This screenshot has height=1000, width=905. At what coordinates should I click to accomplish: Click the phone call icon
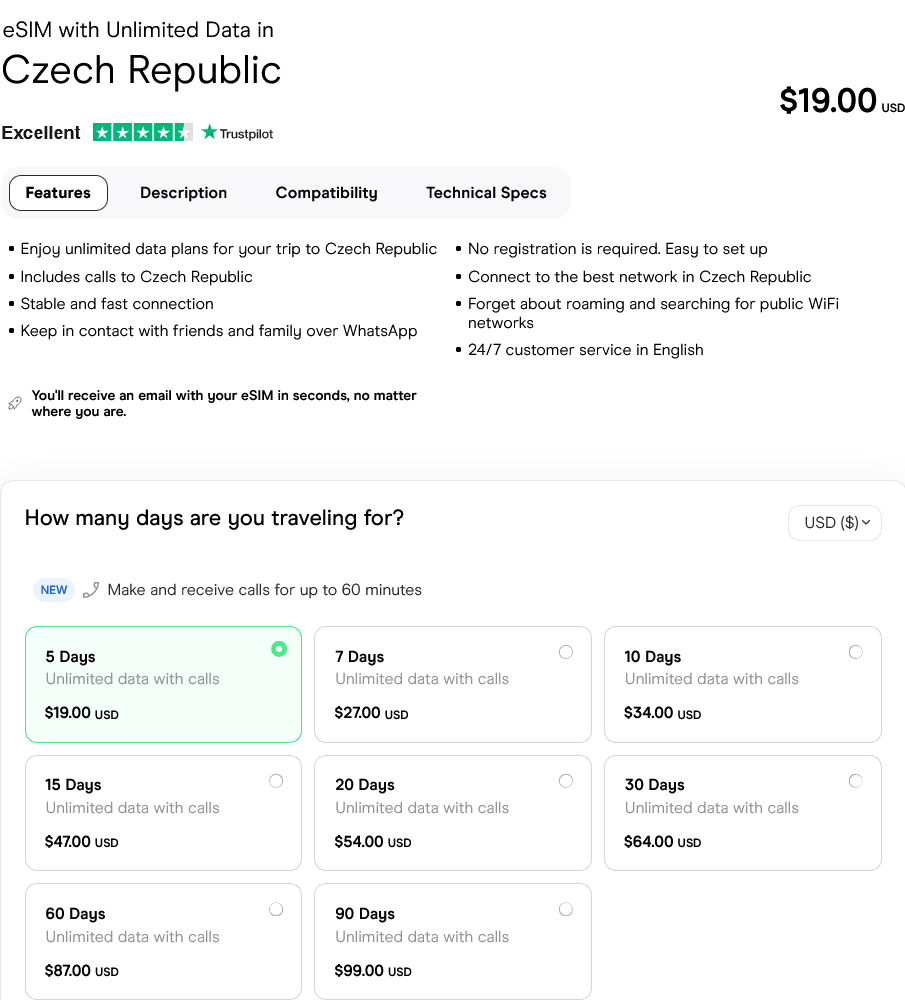coord(91,590)
